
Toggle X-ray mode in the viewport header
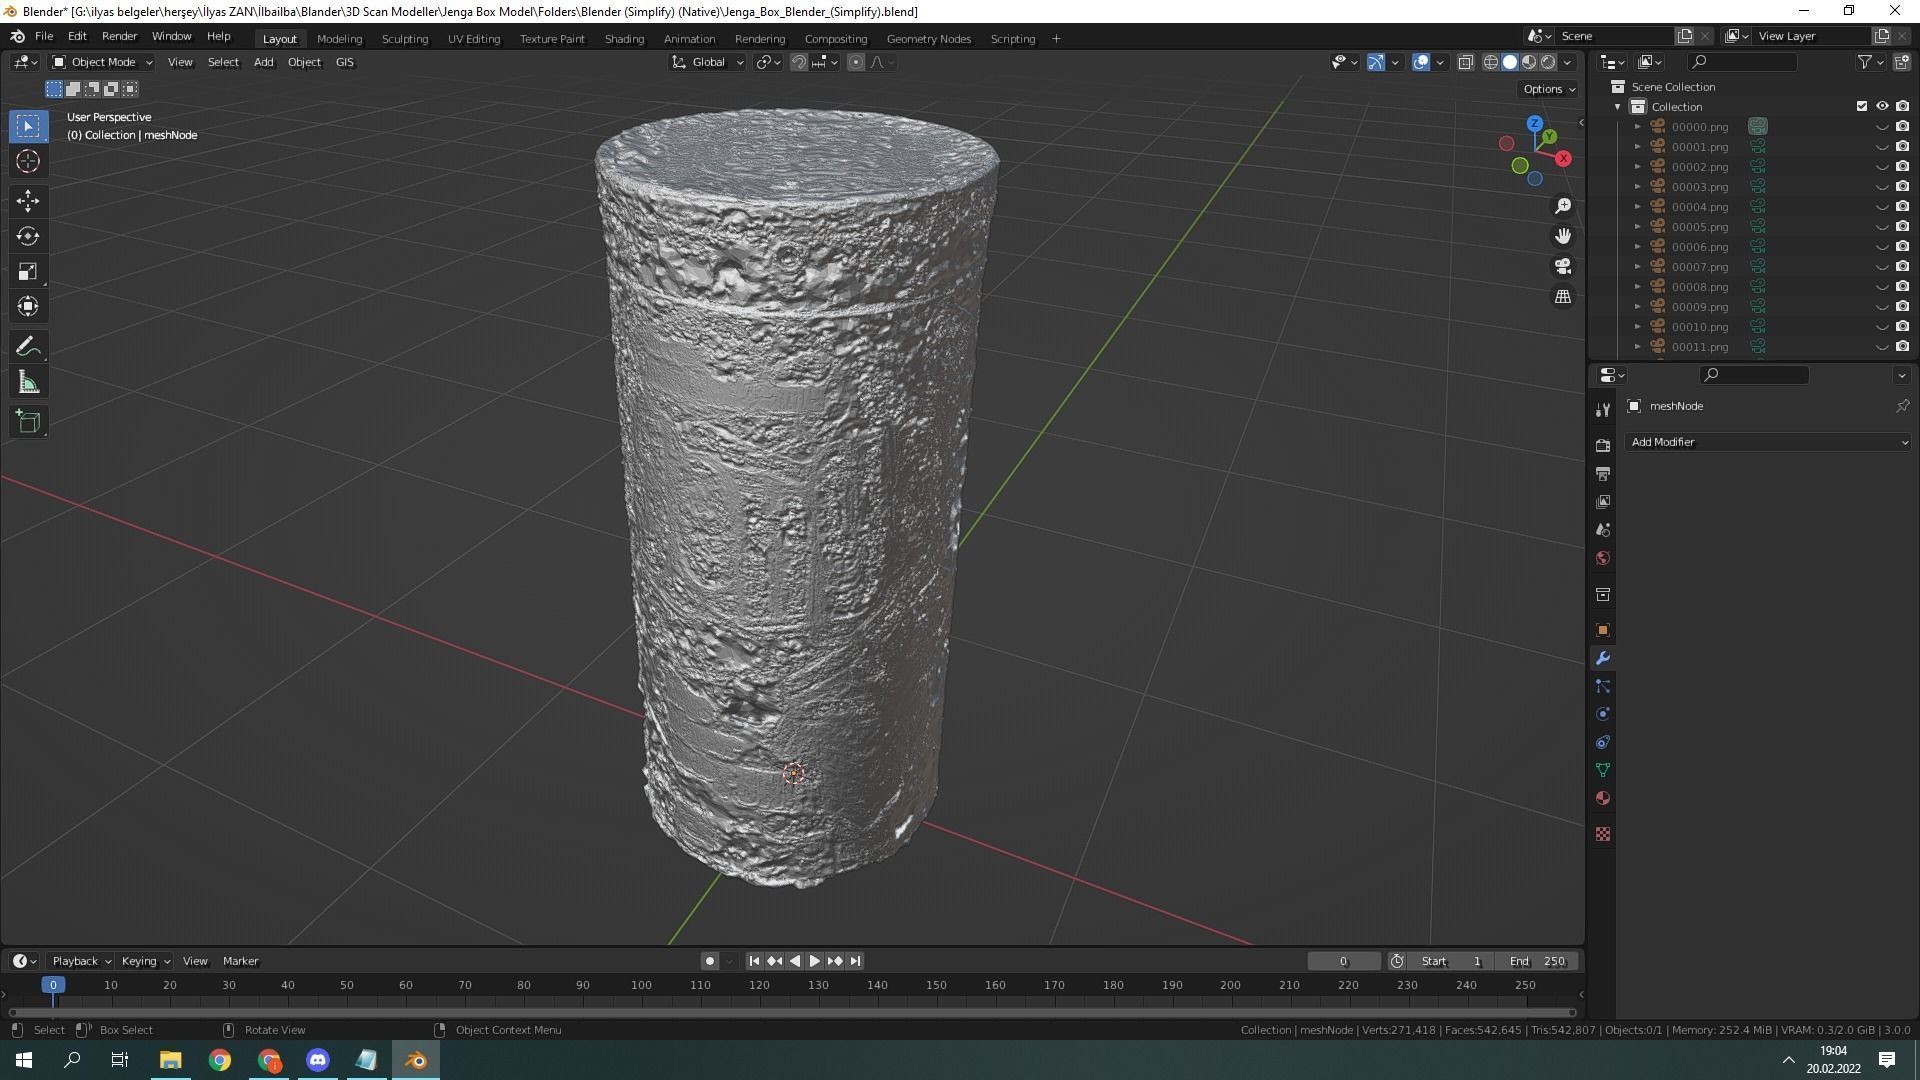(1466, 61)
